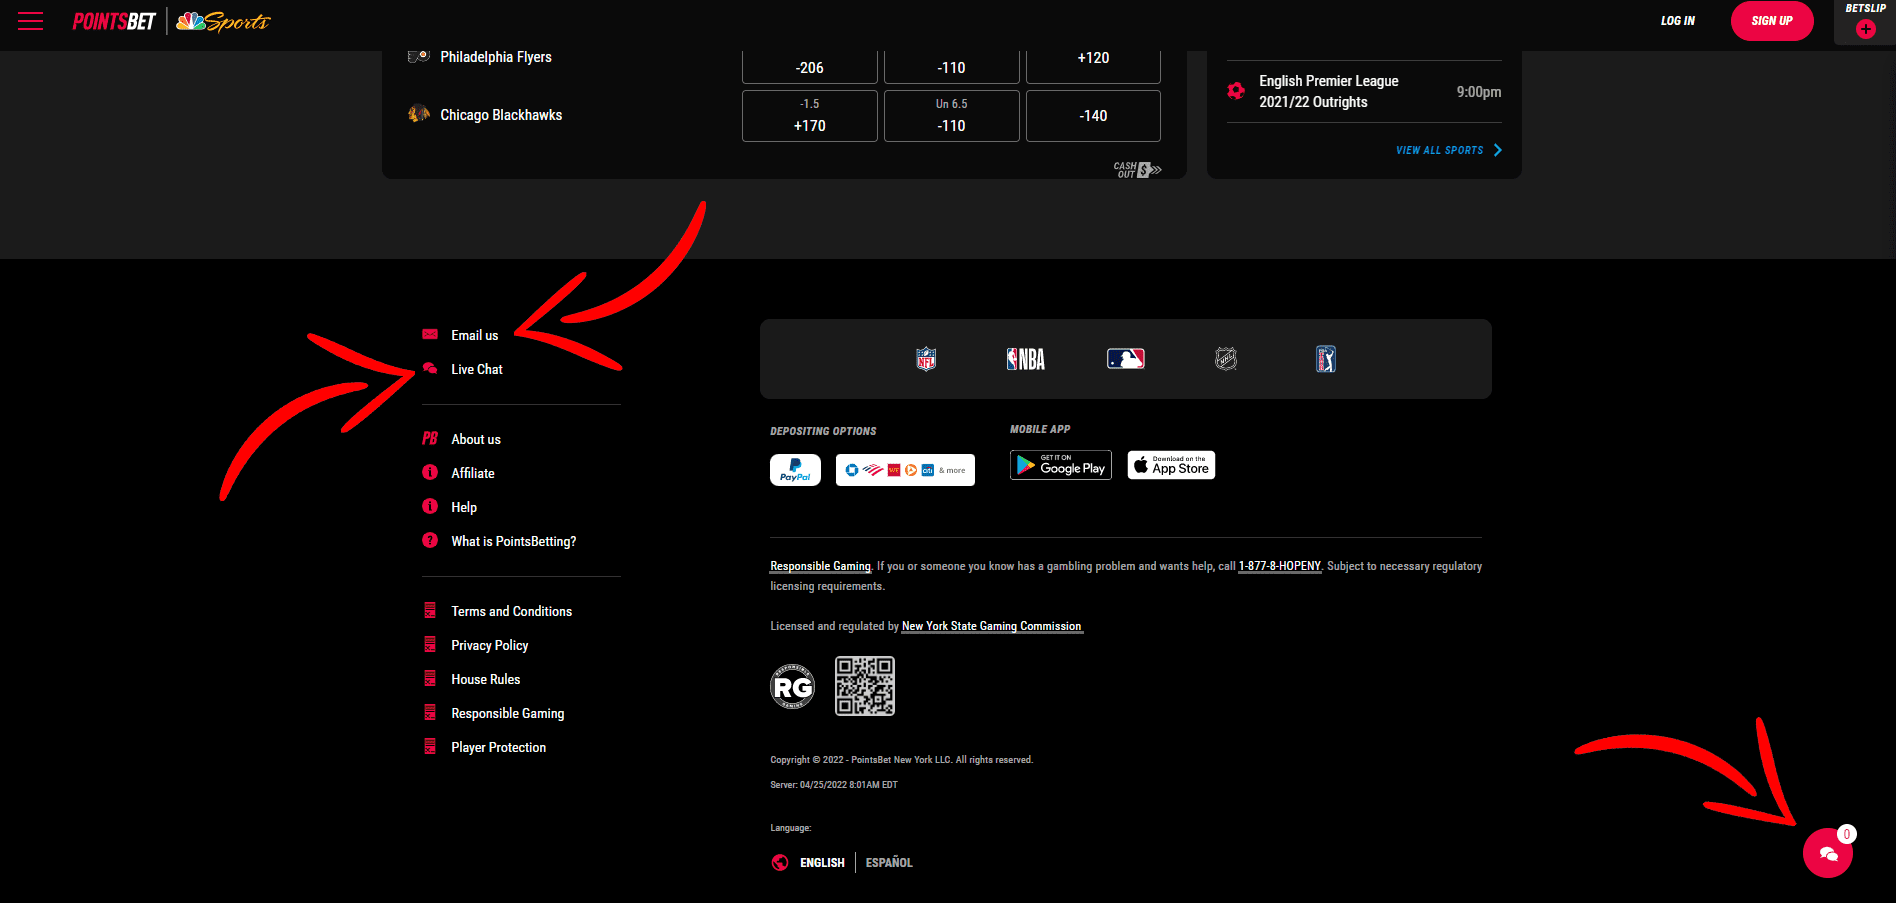
Task: Click the Log In button
Action: (1678, 21)
